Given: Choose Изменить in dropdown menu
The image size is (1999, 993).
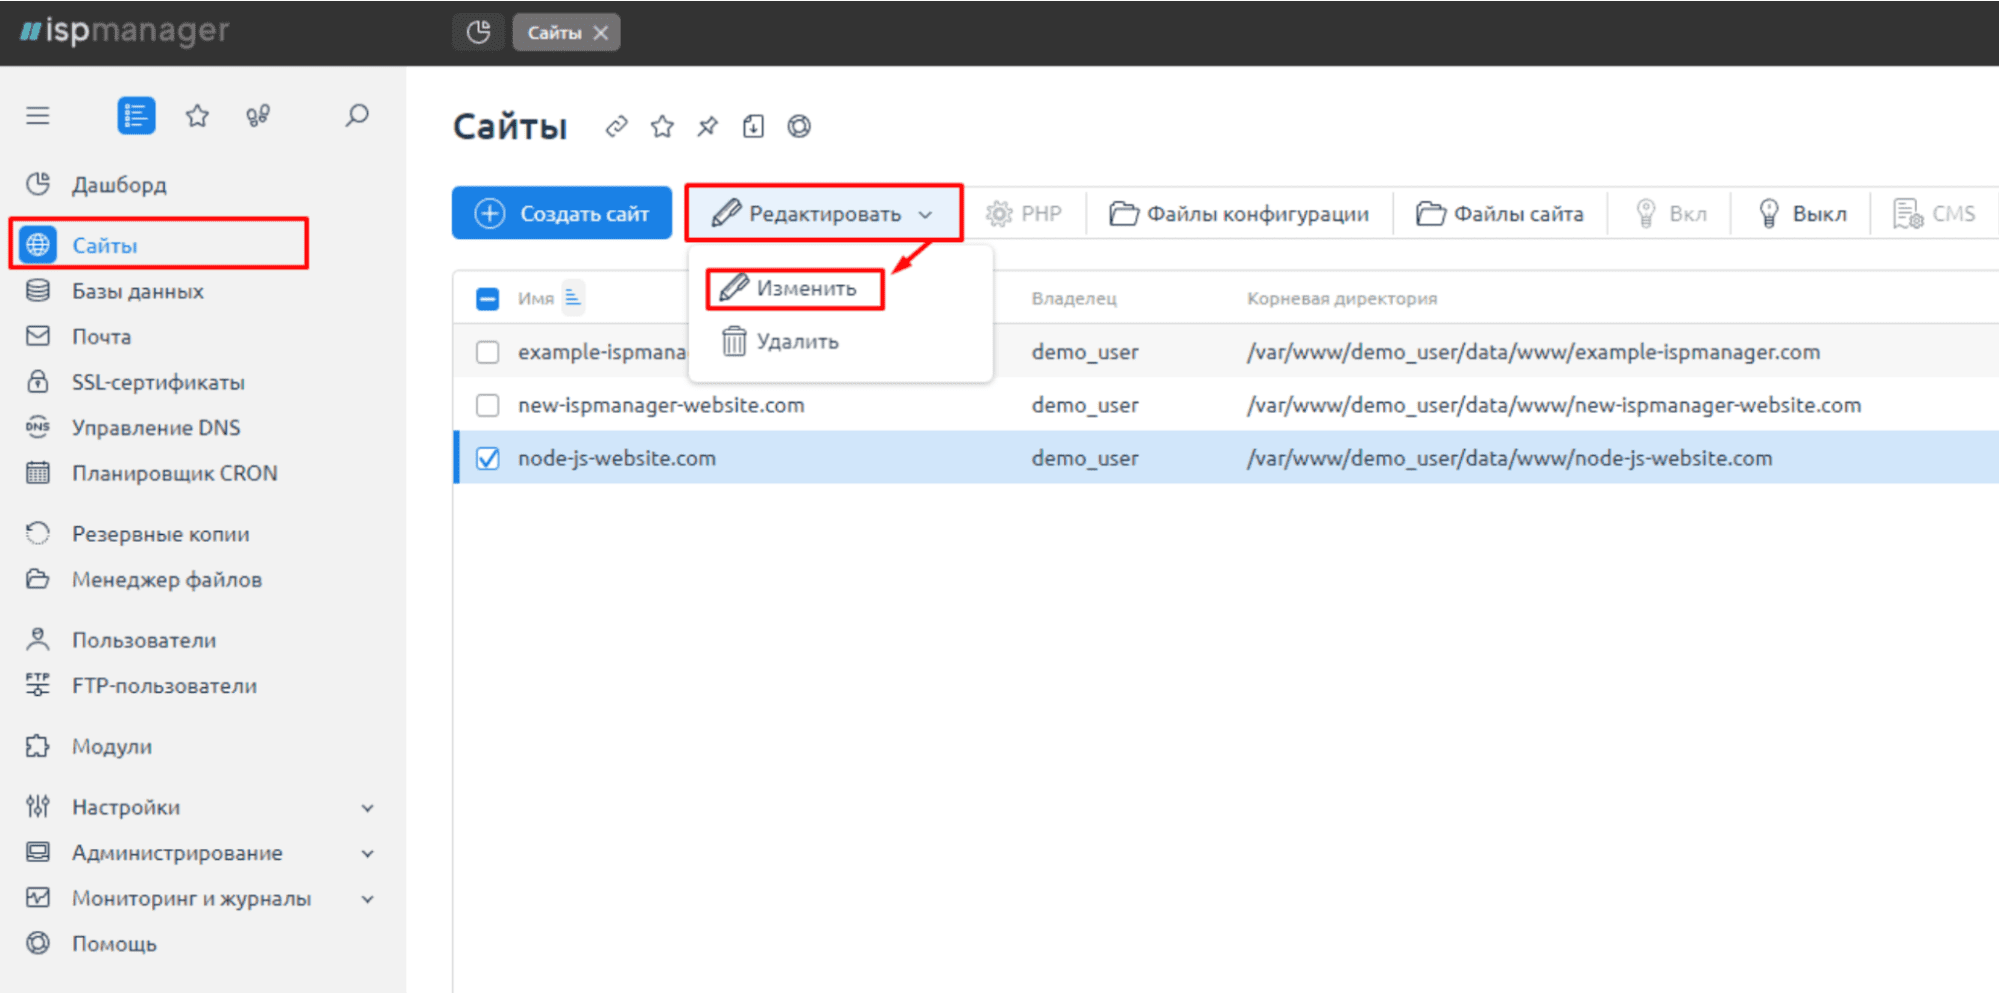Looking at the screenshot, I should tap(795, 289).
